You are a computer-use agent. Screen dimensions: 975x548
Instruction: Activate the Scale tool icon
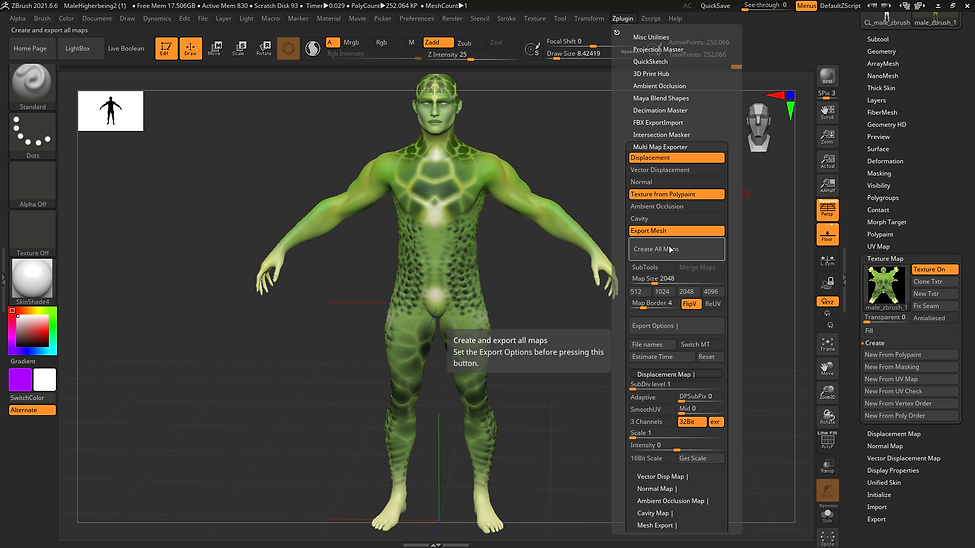tap(239, 49)
